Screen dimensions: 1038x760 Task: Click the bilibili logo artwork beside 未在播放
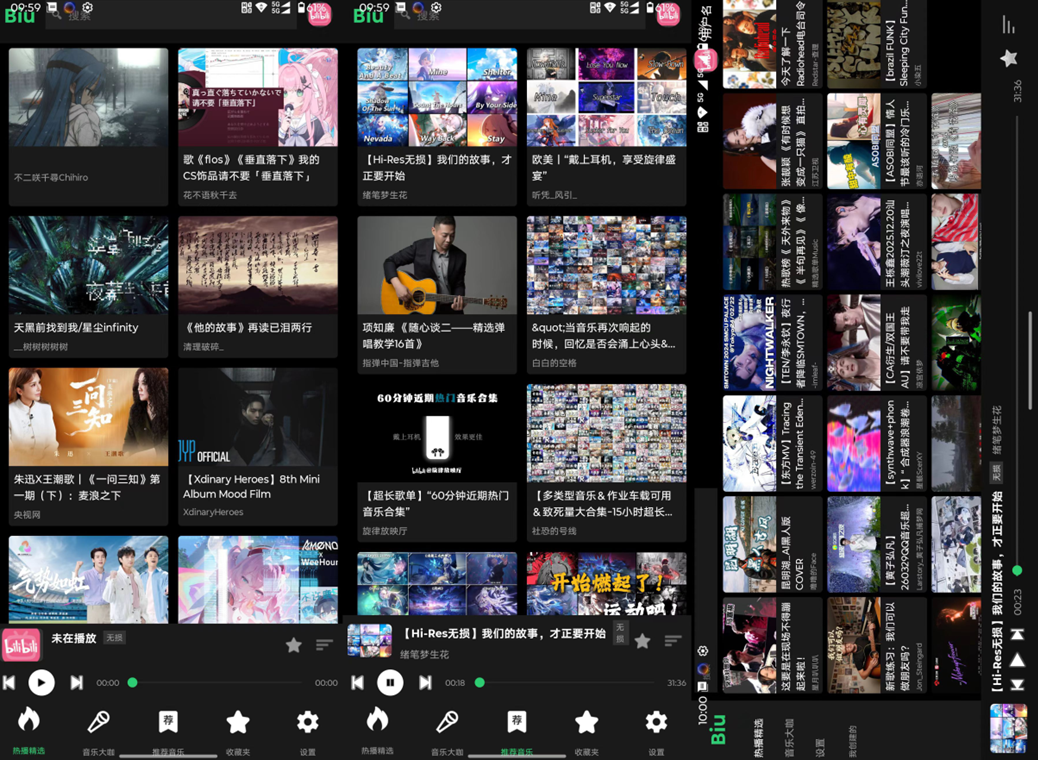21,645
